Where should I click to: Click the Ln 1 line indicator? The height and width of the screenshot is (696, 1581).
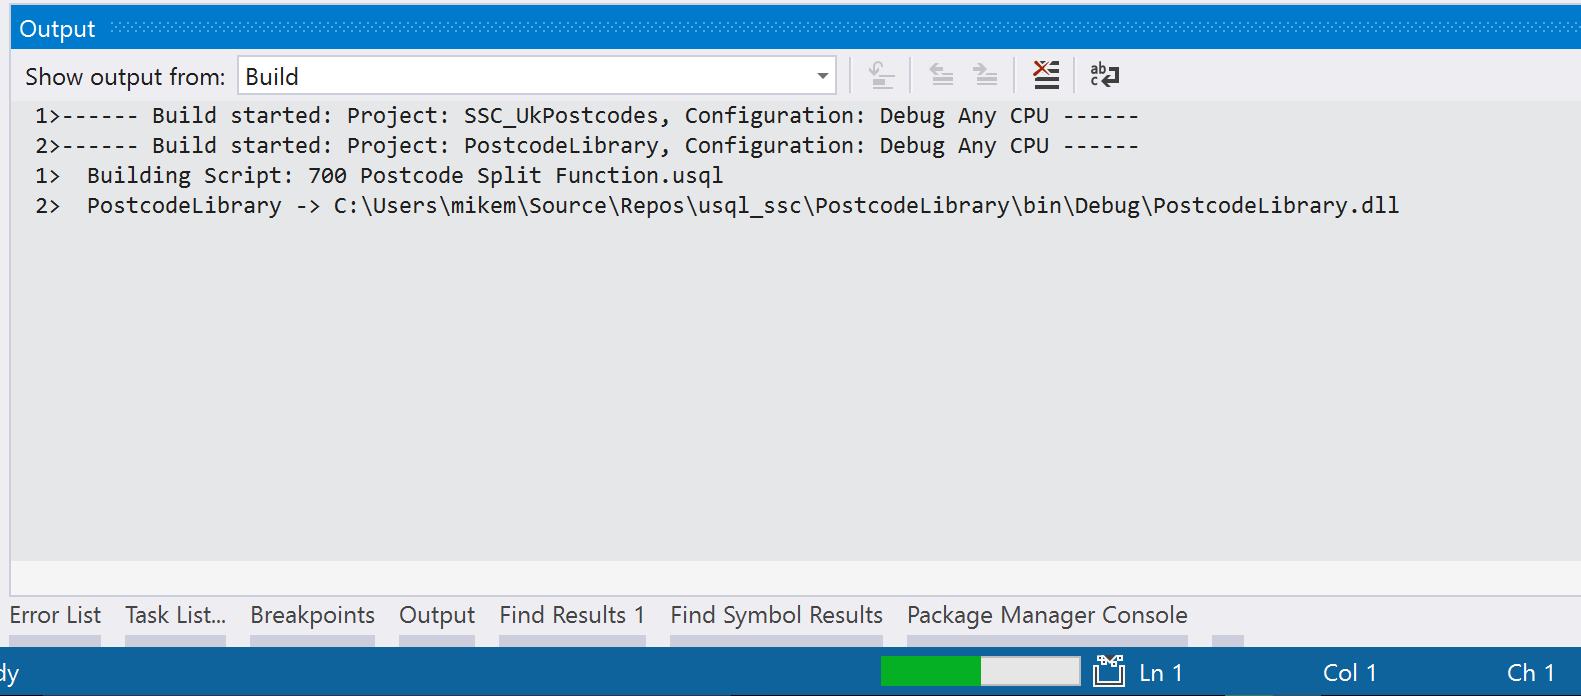[1160, 673]
